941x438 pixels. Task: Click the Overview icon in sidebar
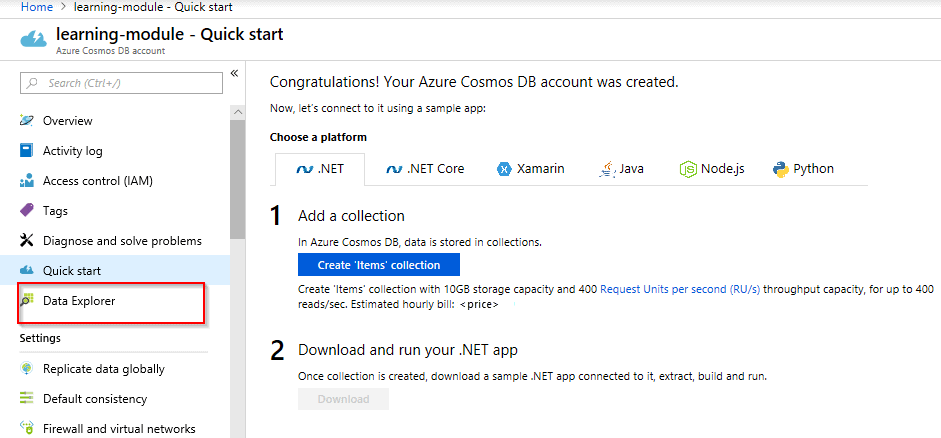27,121
